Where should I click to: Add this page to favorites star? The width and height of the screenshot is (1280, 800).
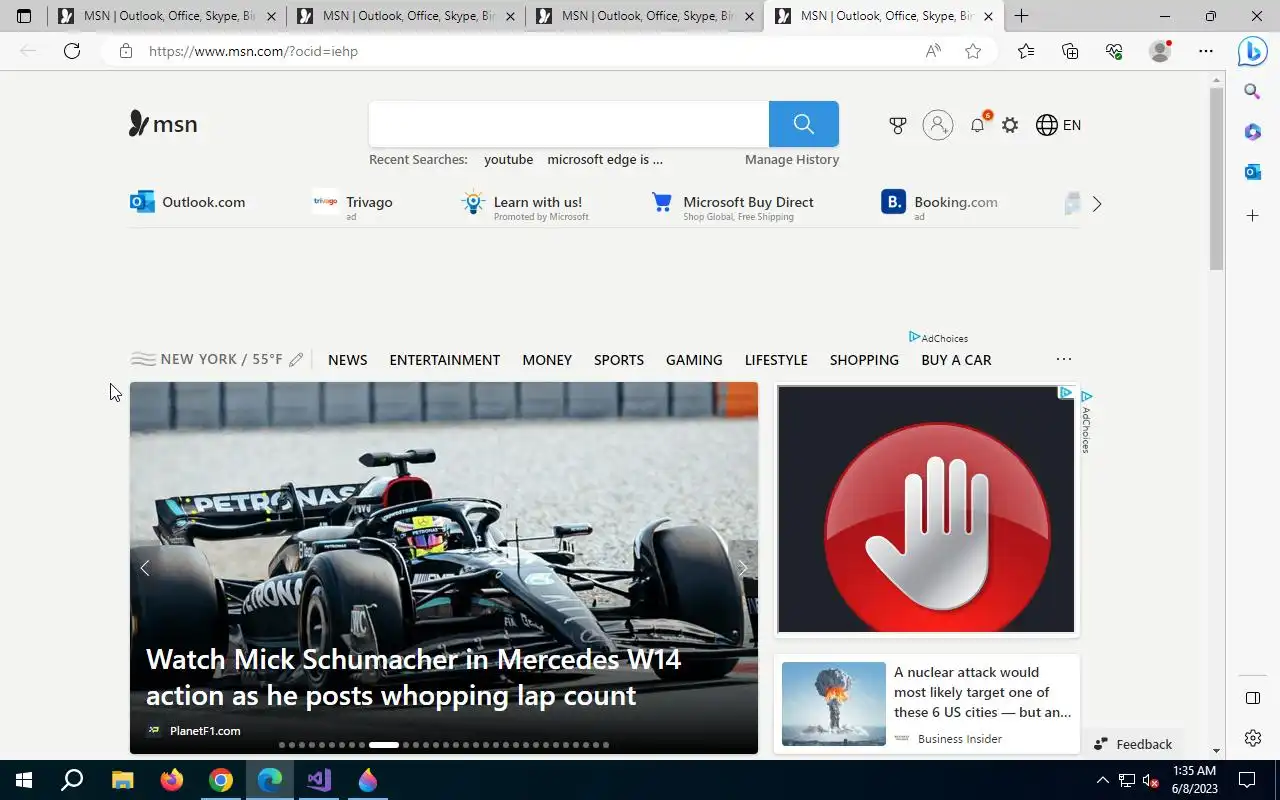pos(973,51)
